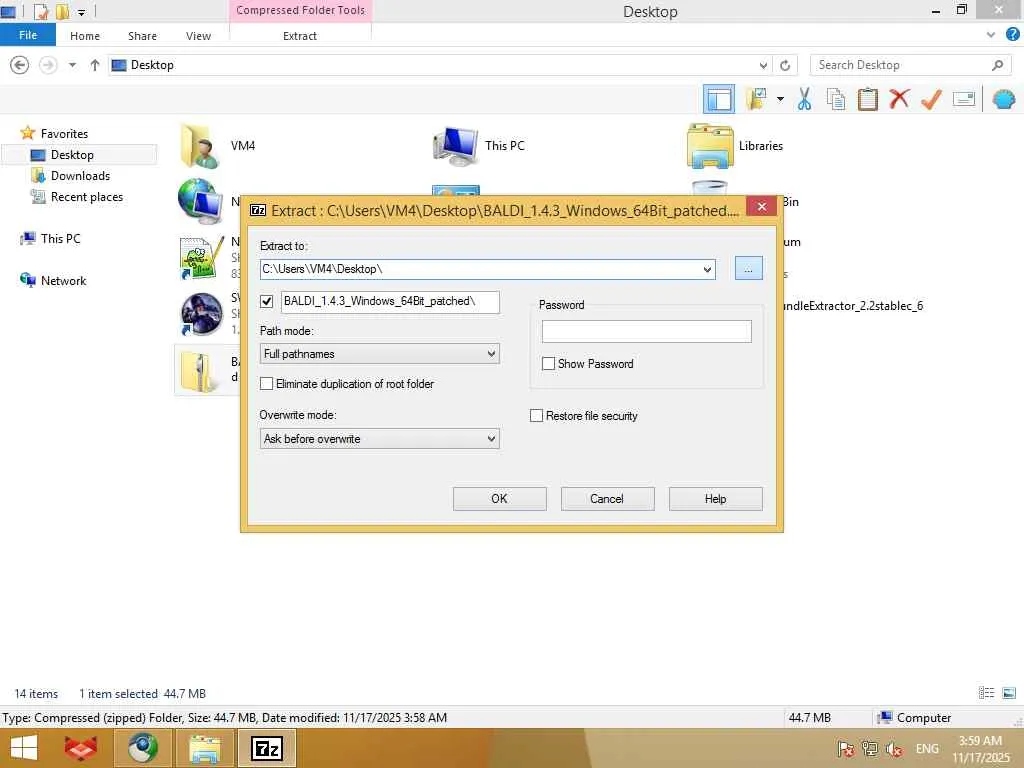
Task: Expand the address bar history dropdown
Action: [x=763, y=65]
